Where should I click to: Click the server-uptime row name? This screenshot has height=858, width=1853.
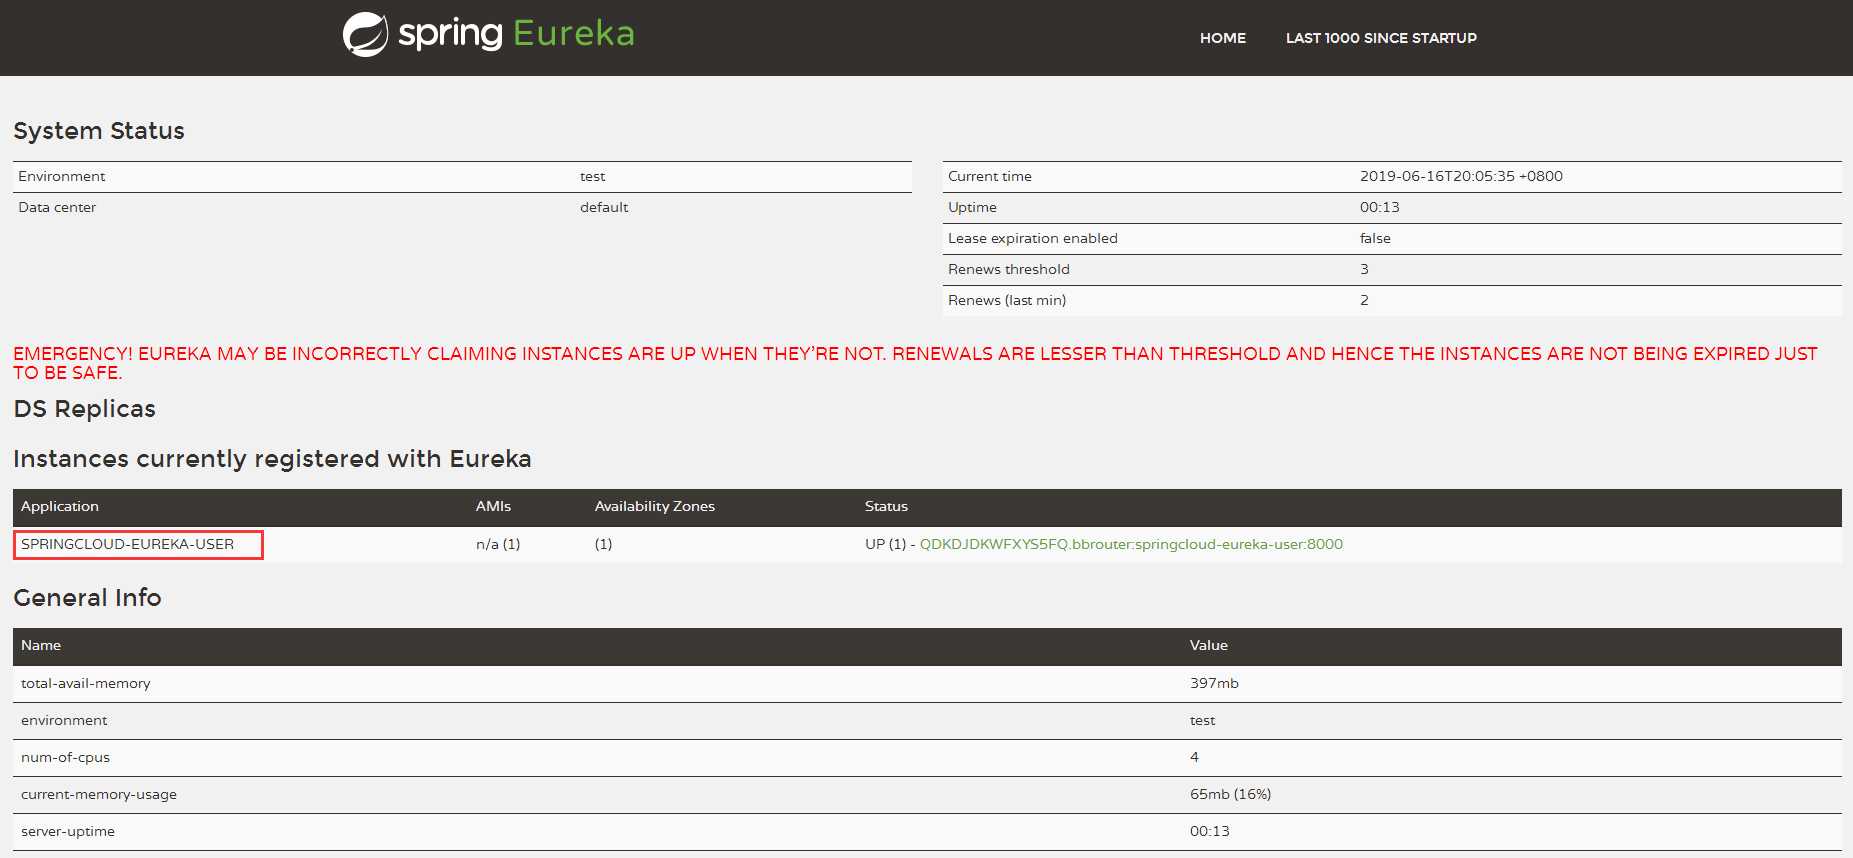[x=68, y=831]
